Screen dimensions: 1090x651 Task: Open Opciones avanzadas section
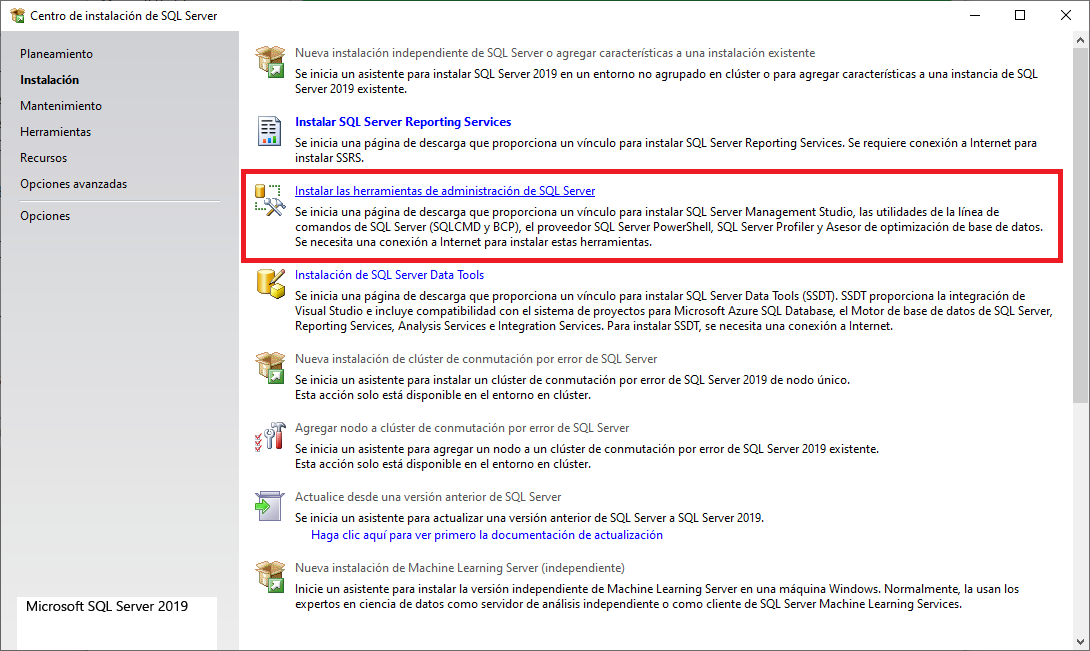74,184
